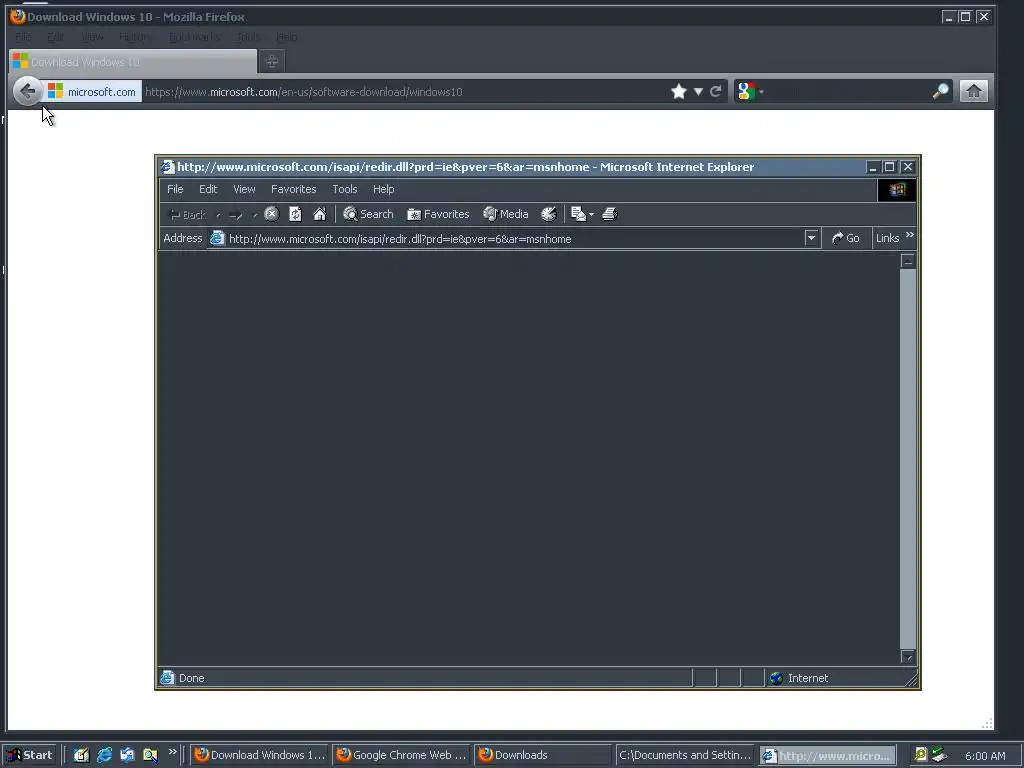
Task: Click the Print icon in IE toolbar
Action: coord(610,214)
